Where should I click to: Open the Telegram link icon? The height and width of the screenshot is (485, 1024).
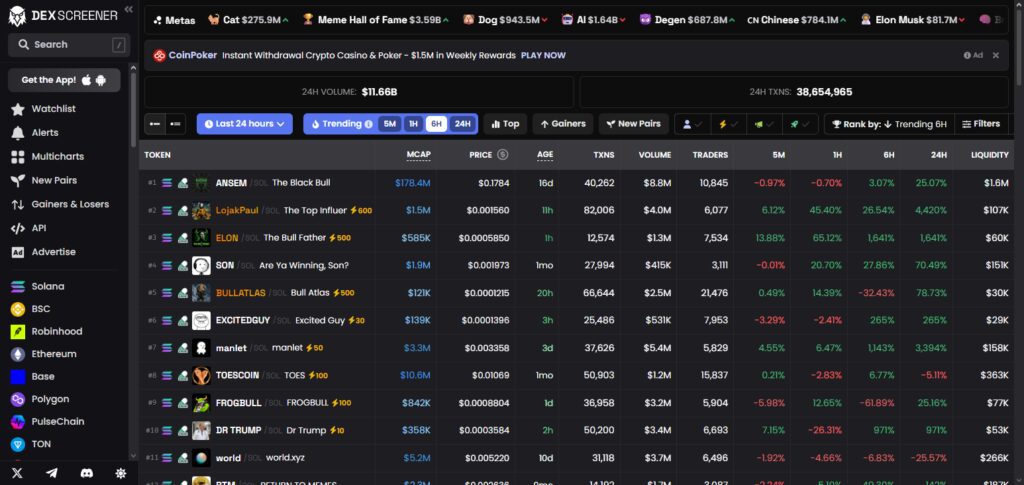pos(52,473)
